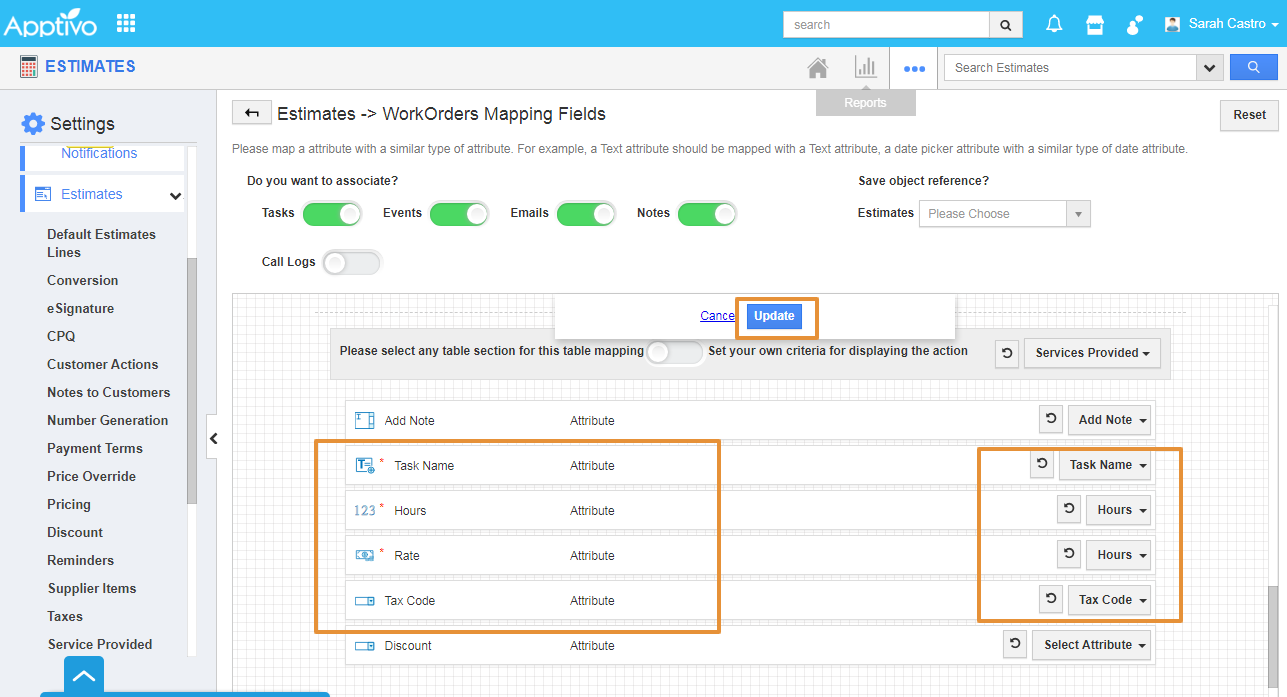Open the app launcher grid icon
1287x697 pixels.
click(126, 23)
